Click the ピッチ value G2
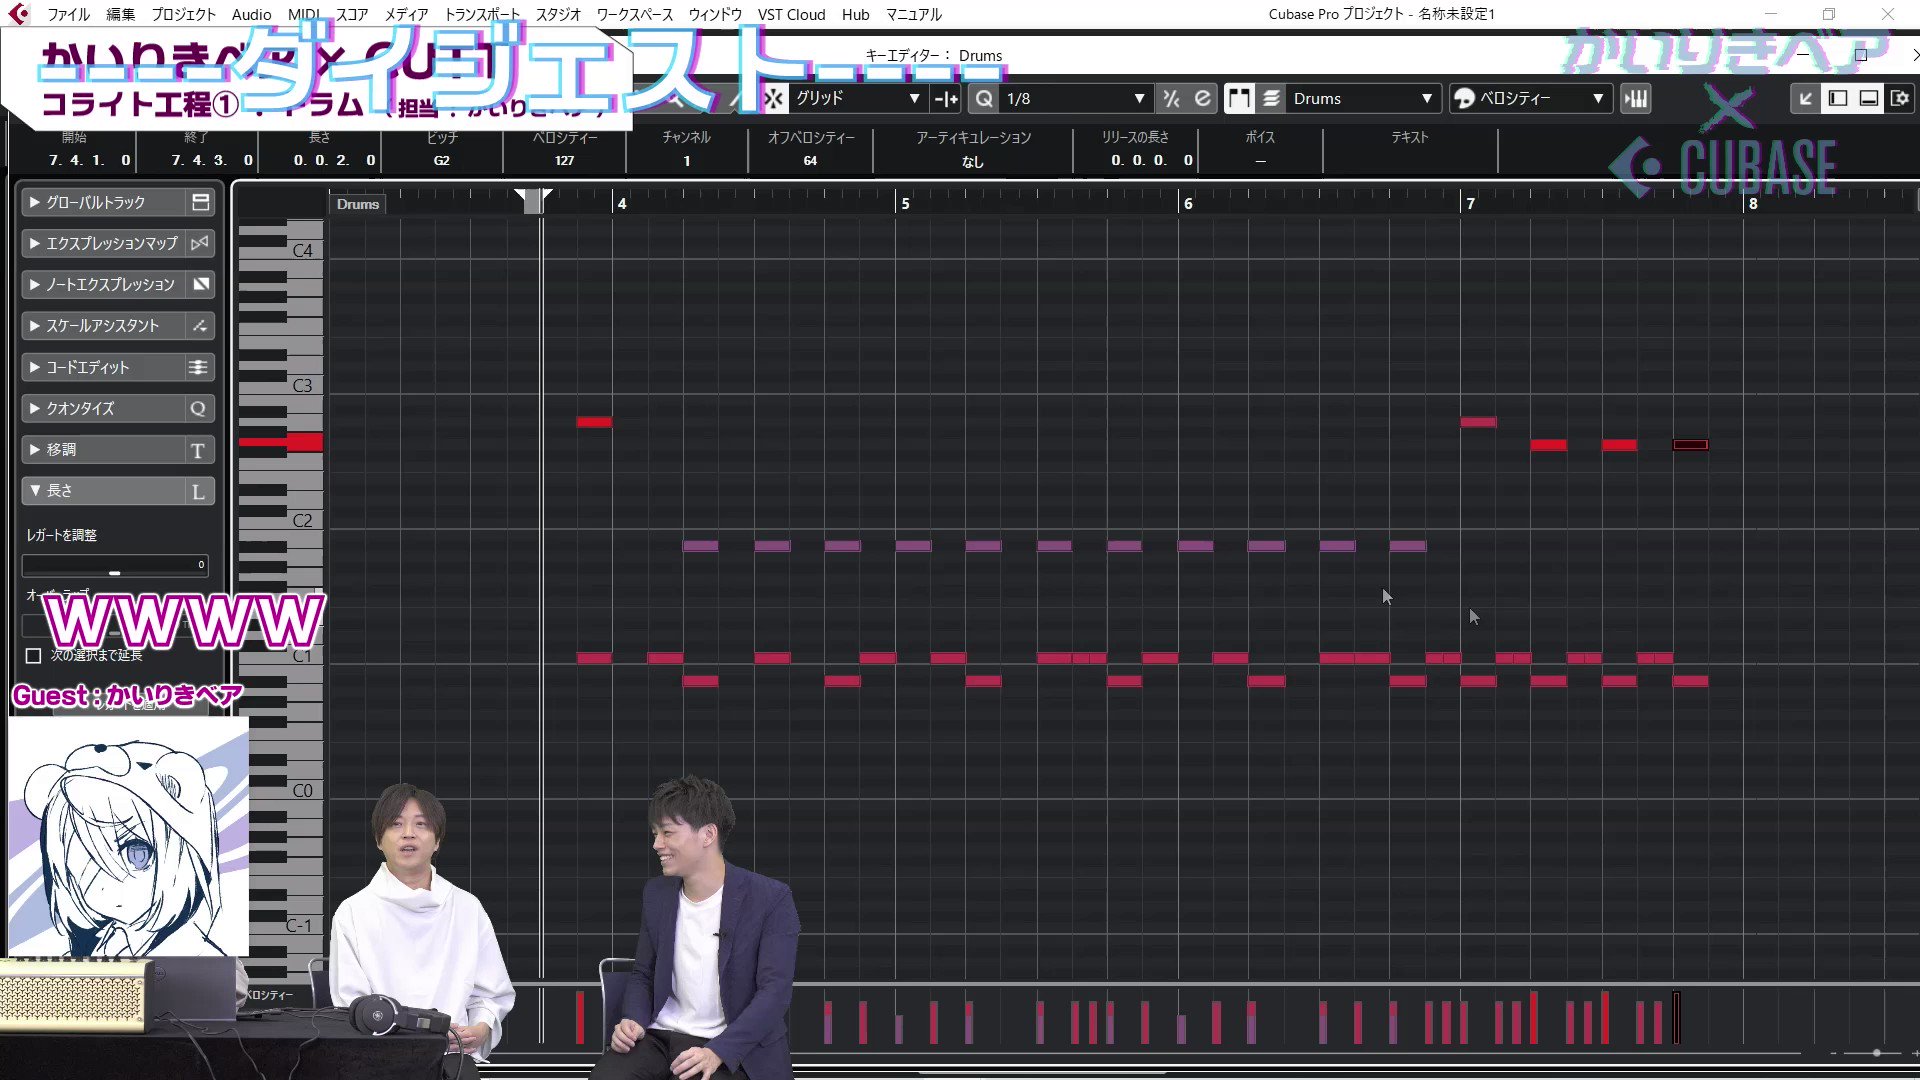Image resolution: width=1920 pixels, height=1080 pixels. tap(442, 160)
